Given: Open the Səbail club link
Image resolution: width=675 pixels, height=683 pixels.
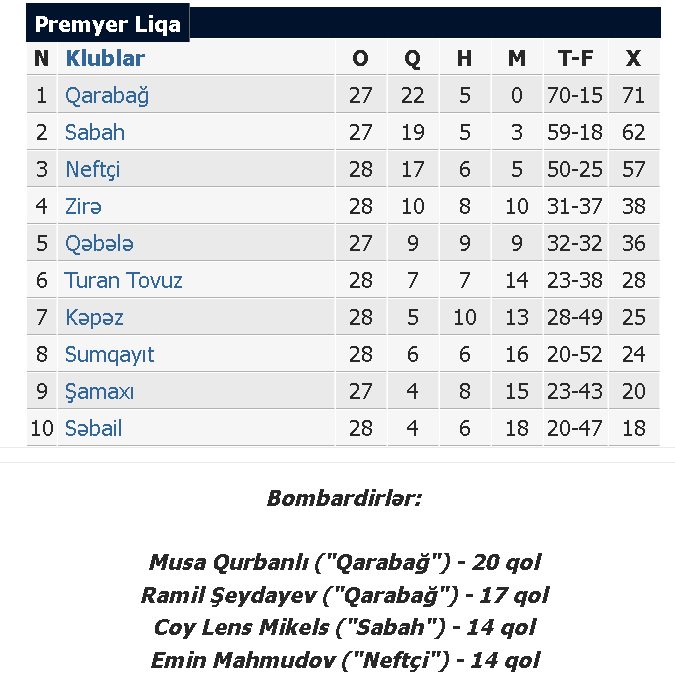Looking at the screenshot, I should (x=93, y=429).
